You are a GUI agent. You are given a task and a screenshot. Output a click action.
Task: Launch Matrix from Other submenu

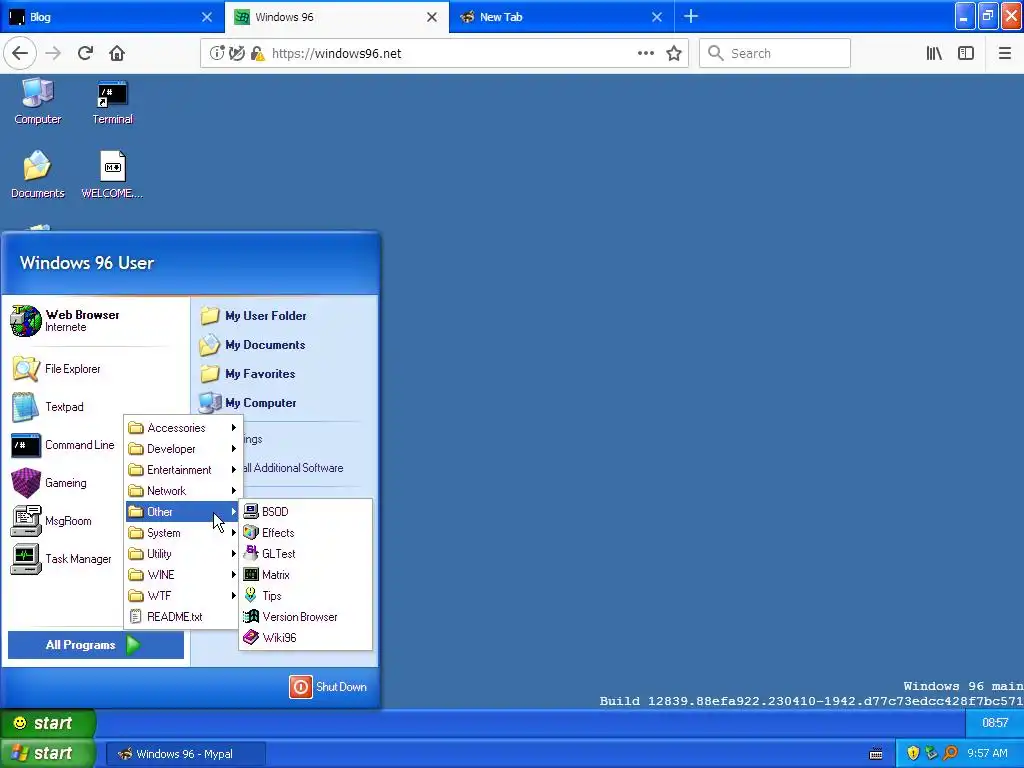[305, 575]
